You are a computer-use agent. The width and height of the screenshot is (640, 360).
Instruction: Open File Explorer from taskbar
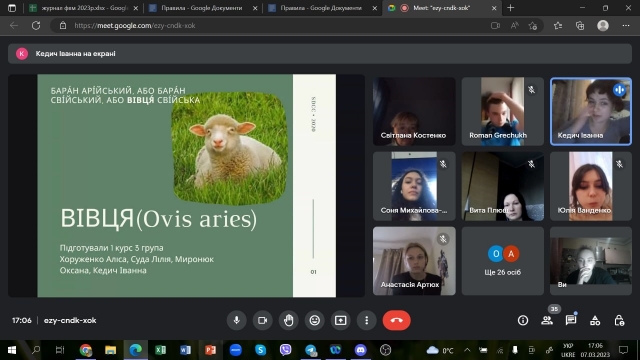pos(110,350)
